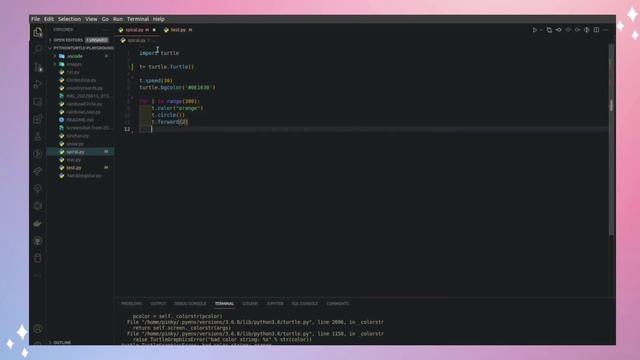Screen dimensions: 640x360
Task: Click line number 12 in the gutter
Action: tap(127, 129)
